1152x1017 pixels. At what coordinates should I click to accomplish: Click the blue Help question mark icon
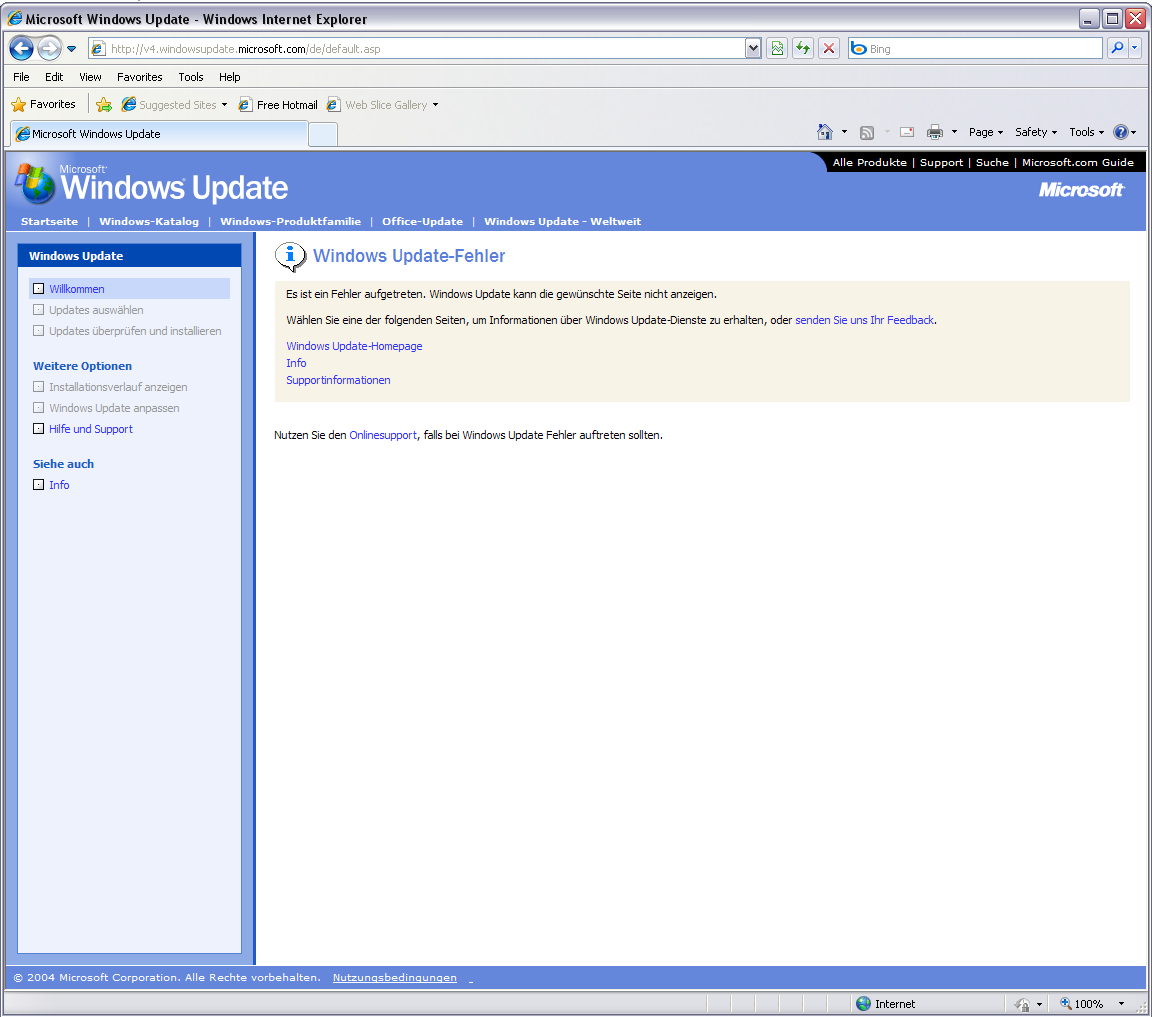click(x=1120, y=132)
